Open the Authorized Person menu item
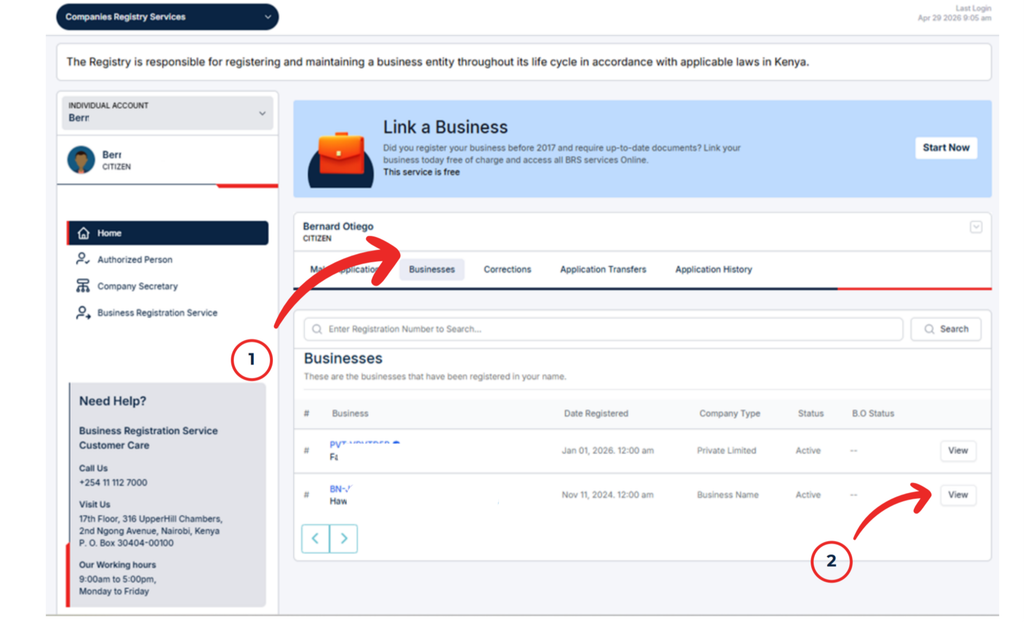Viewport: 1024px width, 622px height. (135, 259)
